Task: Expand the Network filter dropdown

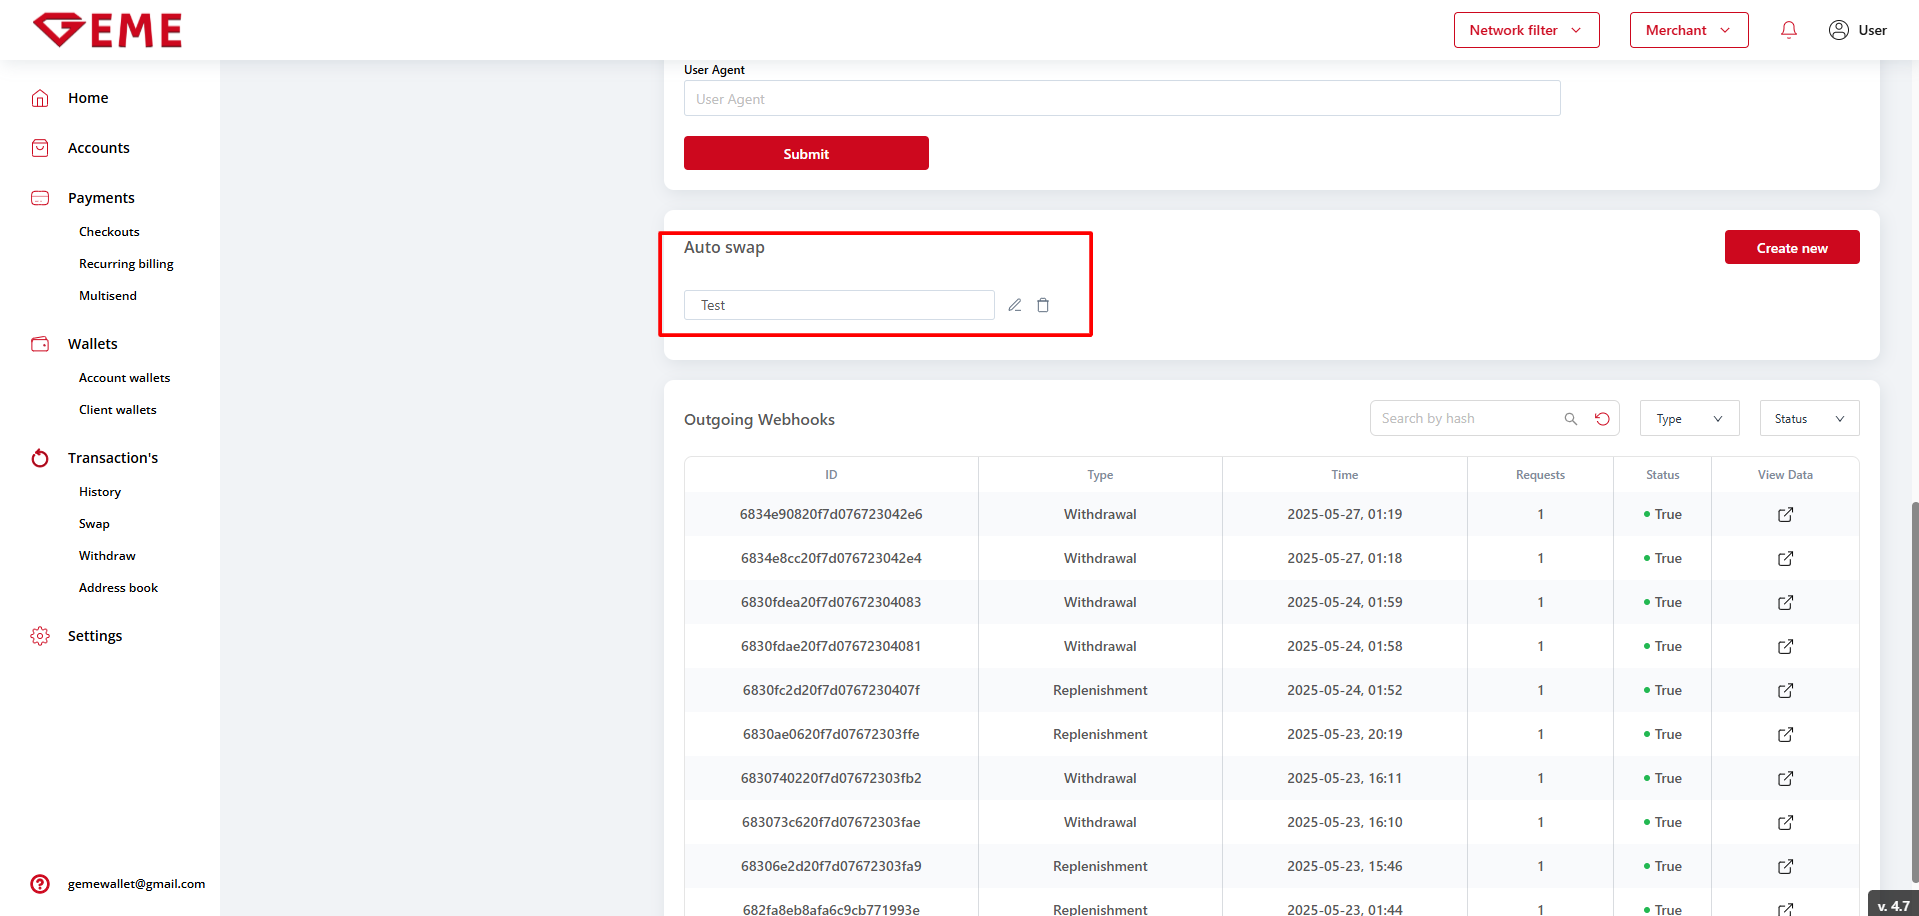Action: pos(1526,30)
